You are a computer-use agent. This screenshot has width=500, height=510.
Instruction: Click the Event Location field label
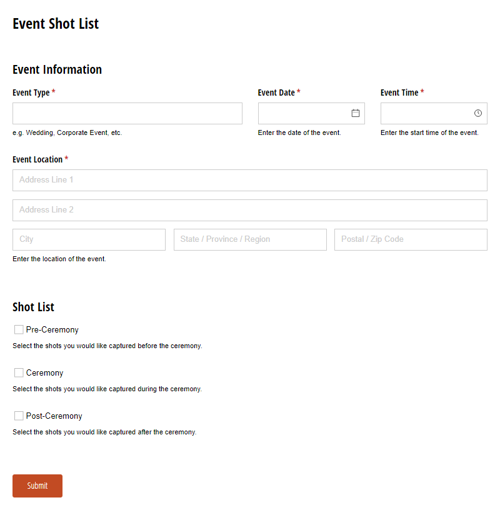[38, 159]
